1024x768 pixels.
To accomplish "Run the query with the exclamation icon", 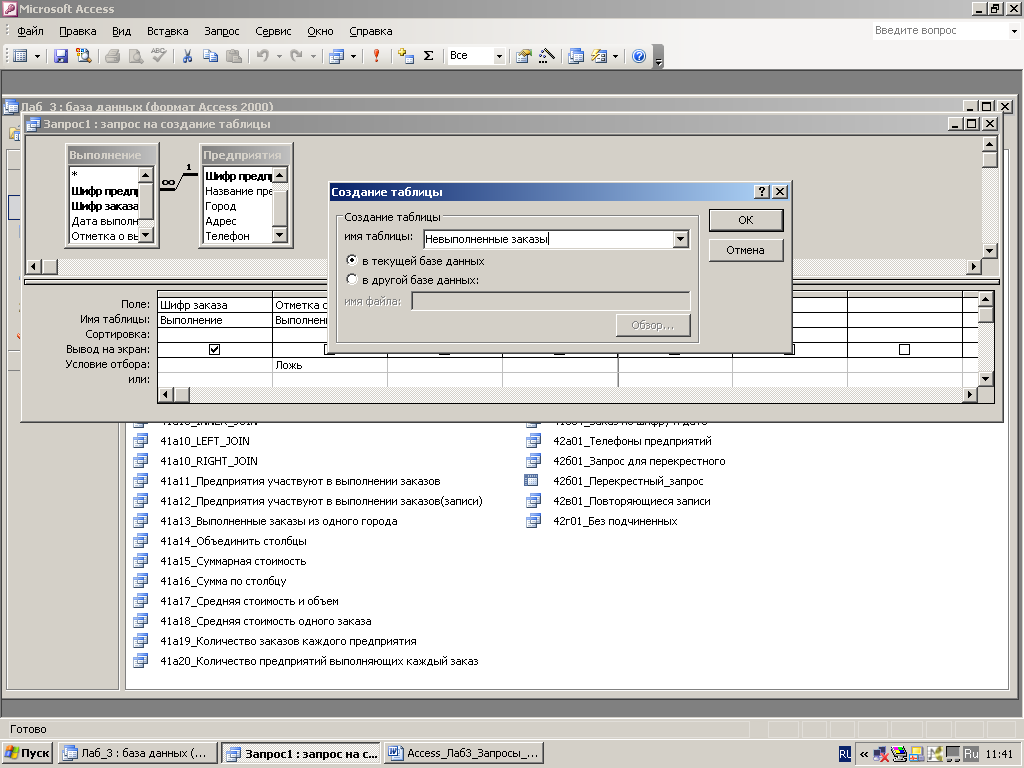I will click(x=376, y=56).
